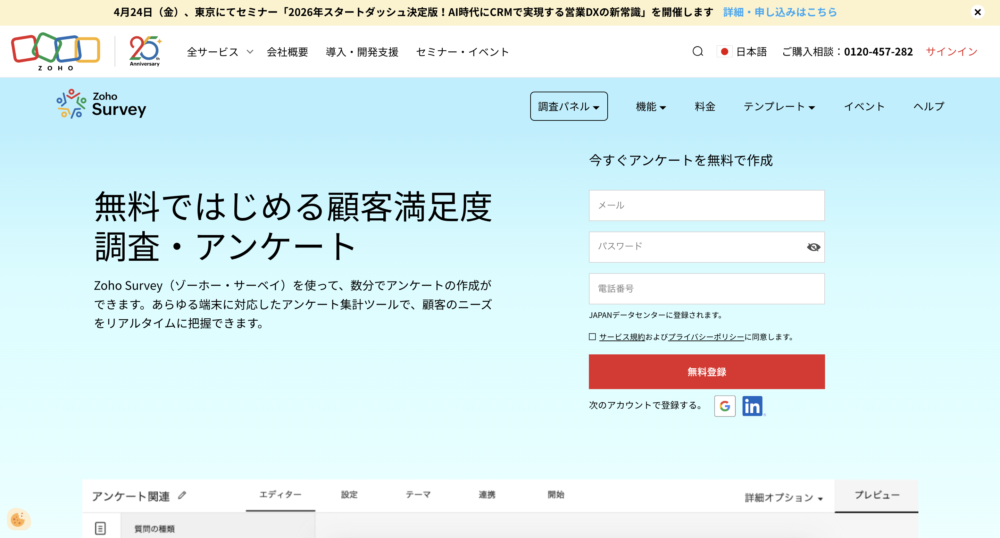The image size is (1000, 538).
Task: Switch to 開始 tab
Action: click(x=556, y=495)
